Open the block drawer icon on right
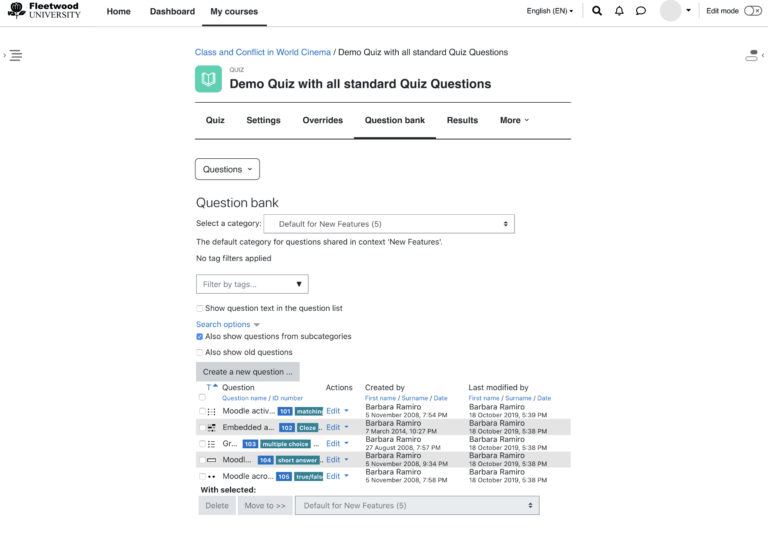Image resolution: width=768 pixels, height=535 pixels. (752, 56)
